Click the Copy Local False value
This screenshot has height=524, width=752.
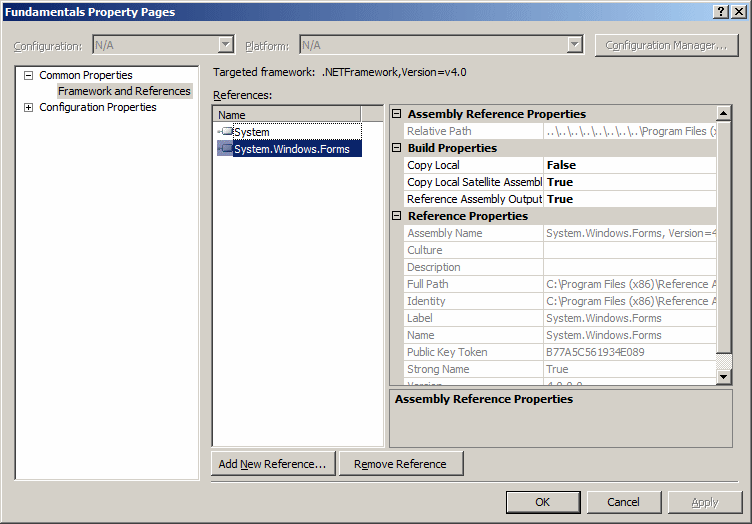pyautogui.click(x=630, y=165)
